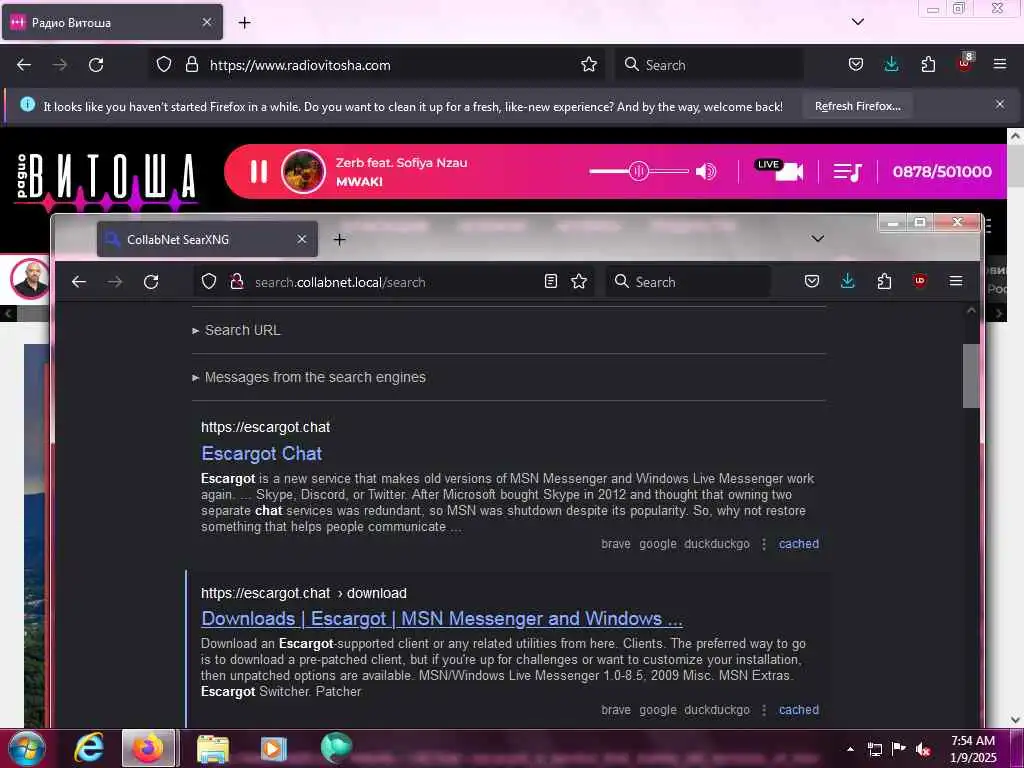1024x768 pixels.
Task: Open Pocket in the back Firefox window
Action: 856,65
